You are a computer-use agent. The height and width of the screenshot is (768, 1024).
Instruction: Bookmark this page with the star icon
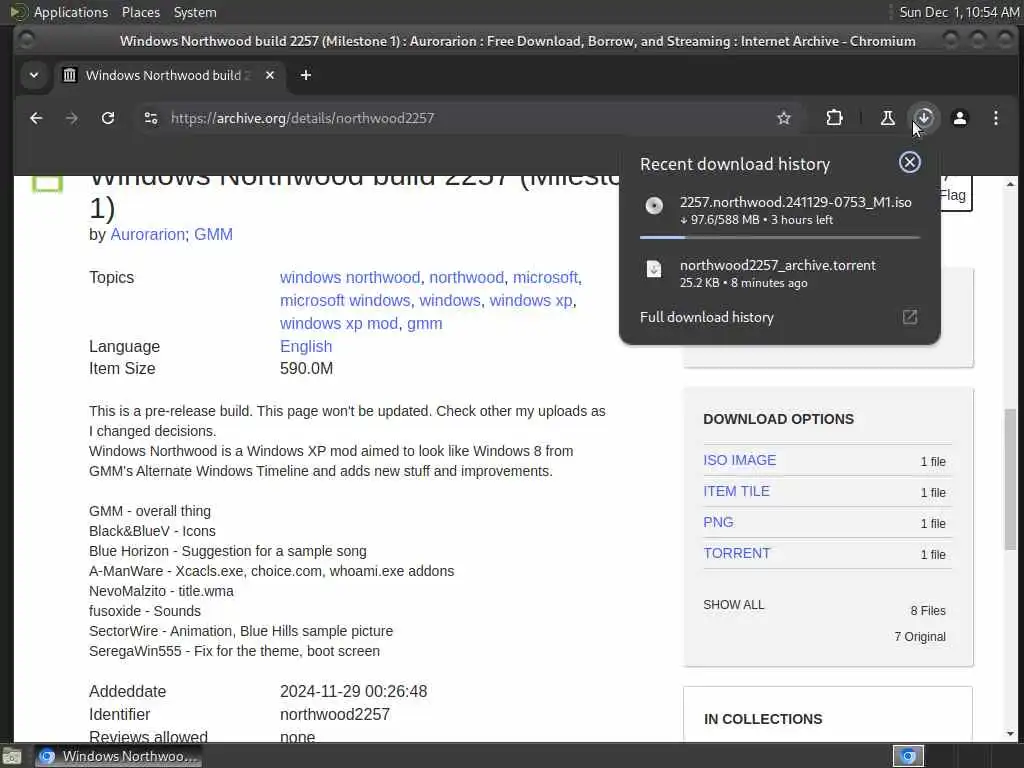tap(784, 118)
